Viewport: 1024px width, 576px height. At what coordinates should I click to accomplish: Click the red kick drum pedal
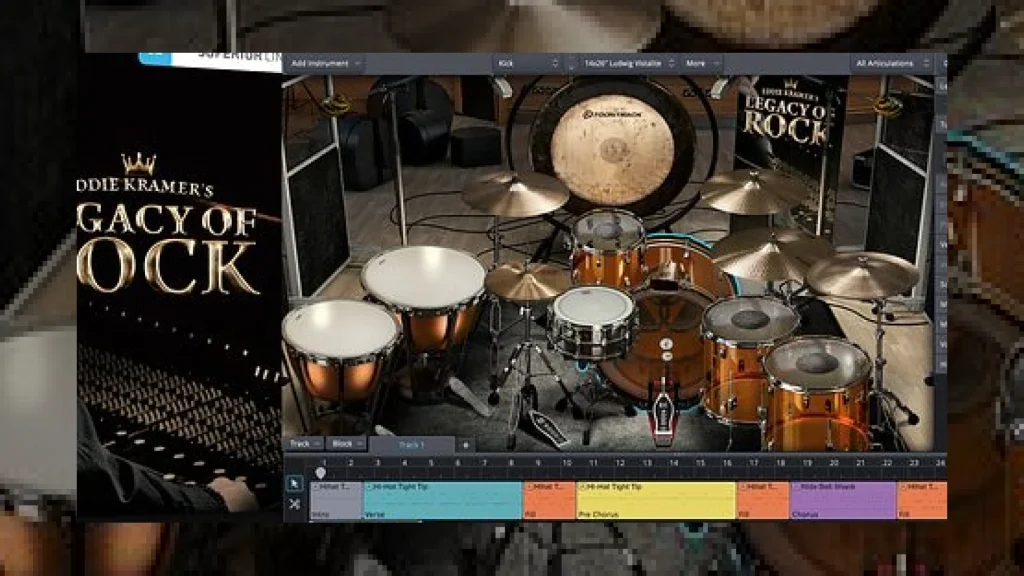point(663,413)
